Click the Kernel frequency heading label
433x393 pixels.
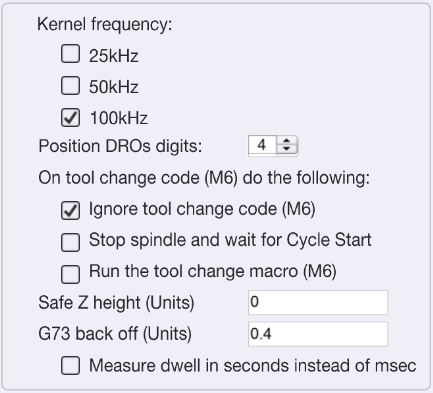pyautogui.click(x=105, y=25)
